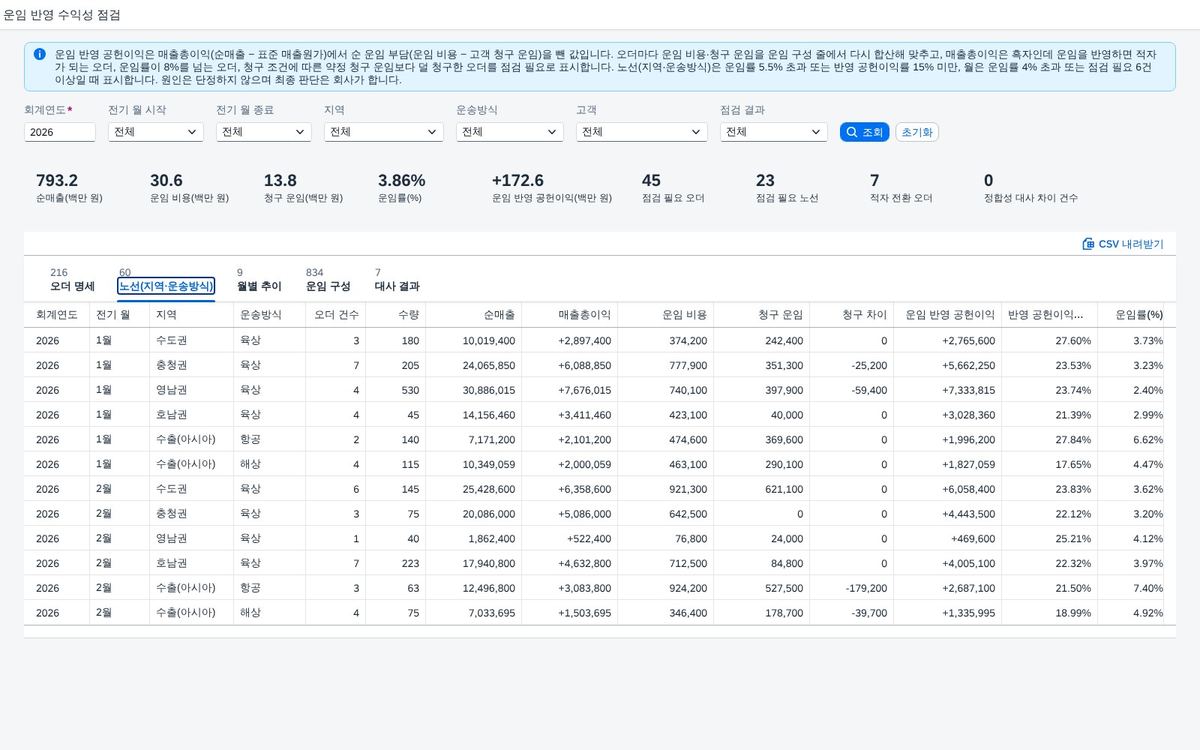
Task: Click the 초기화 reset button
Action: 917,132
